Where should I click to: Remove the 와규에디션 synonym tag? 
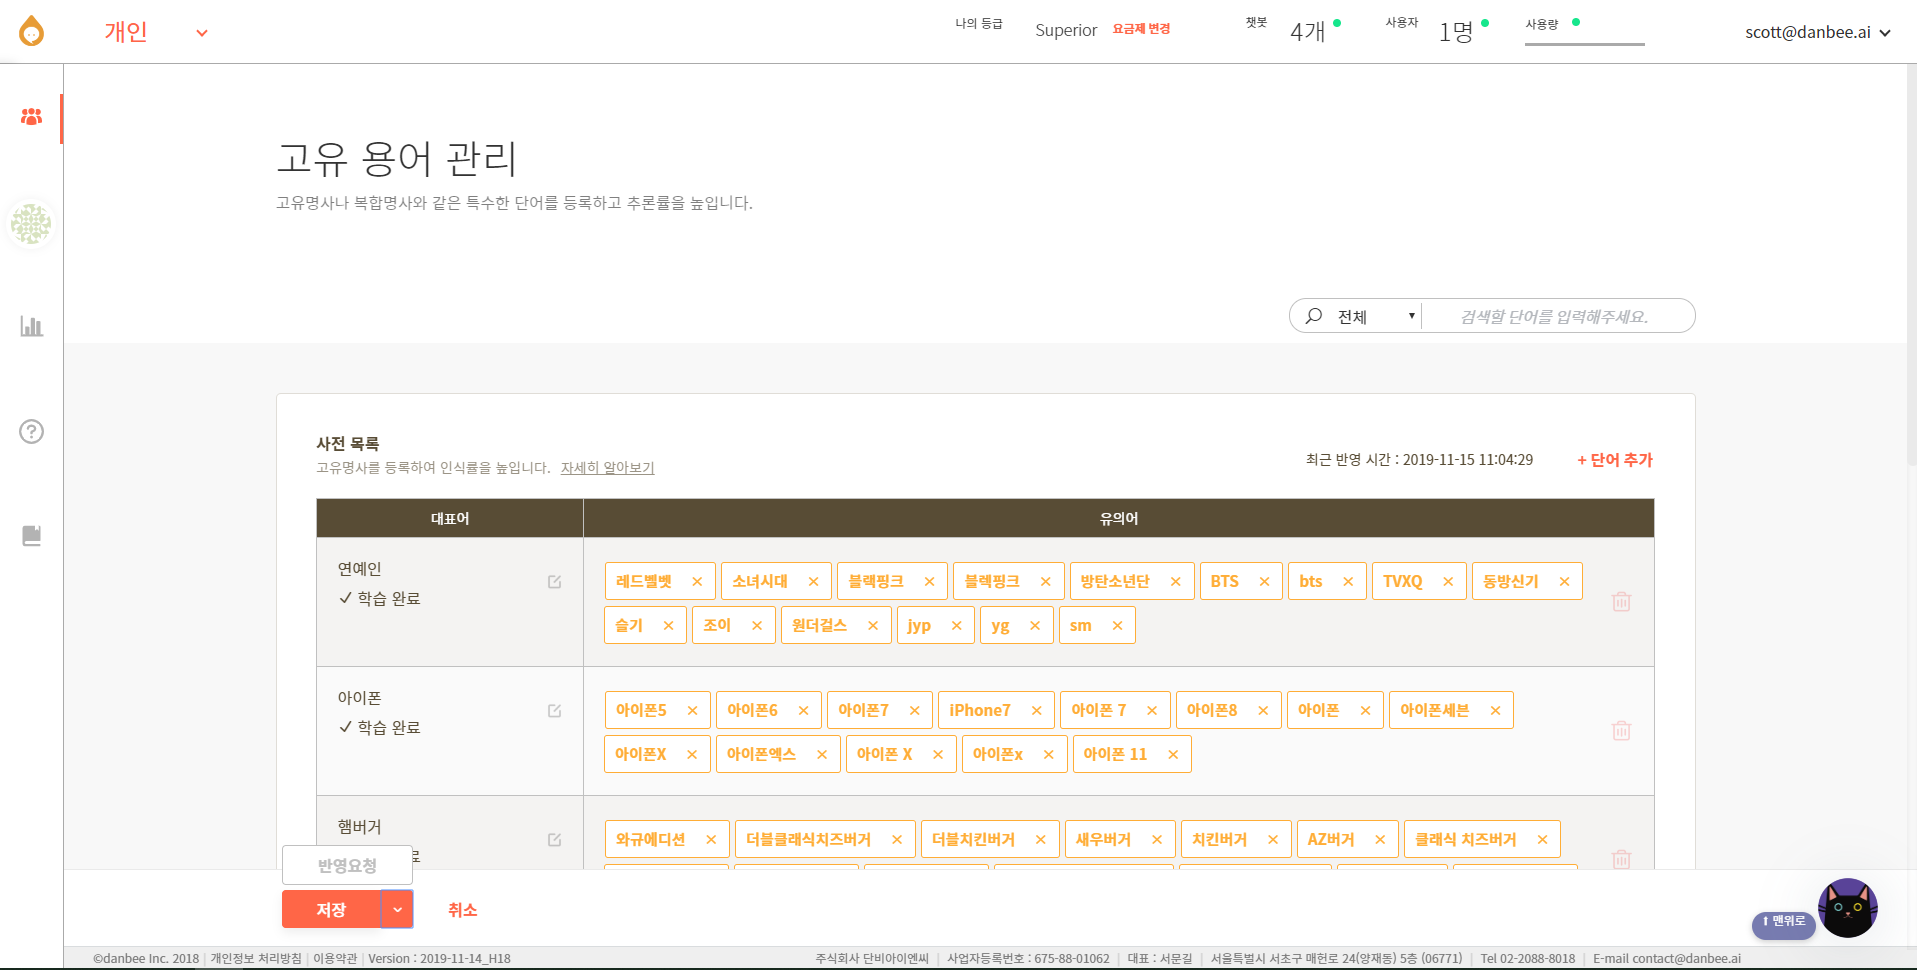711,840
